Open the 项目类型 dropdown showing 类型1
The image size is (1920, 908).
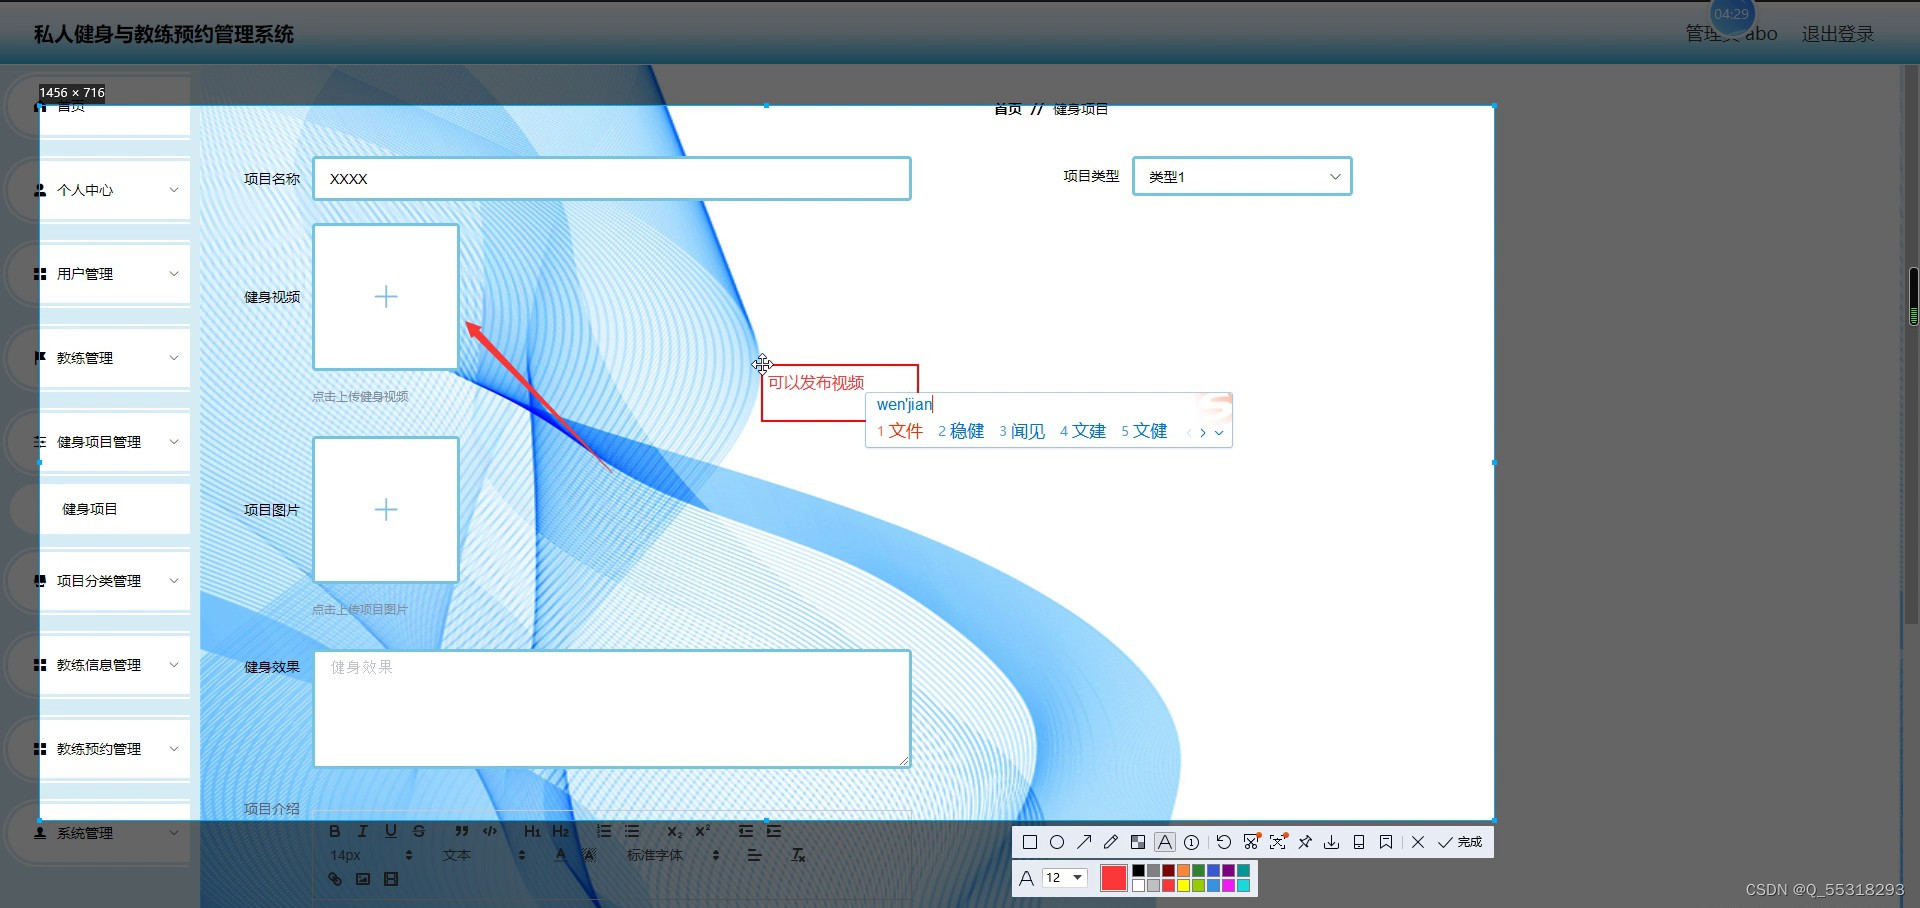click(1242, 176)
